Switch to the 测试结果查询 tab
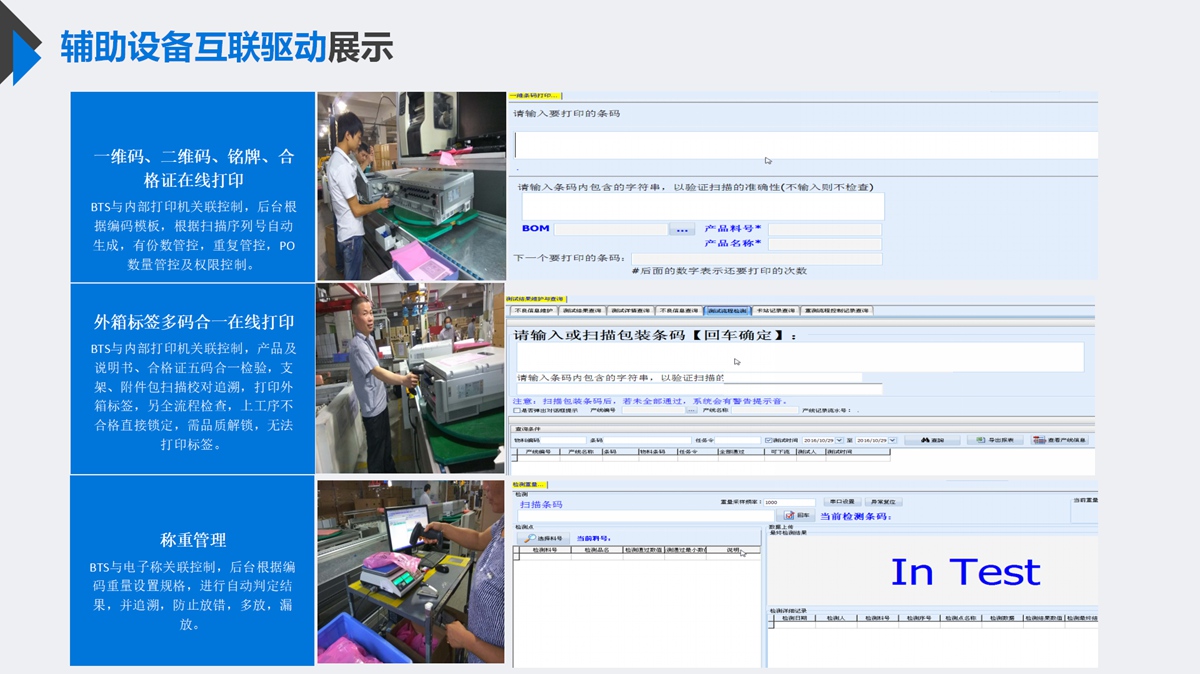Image resolution: width=1200 pixels, height=674 pixels. pyautogui.click(x=582, y=311)
